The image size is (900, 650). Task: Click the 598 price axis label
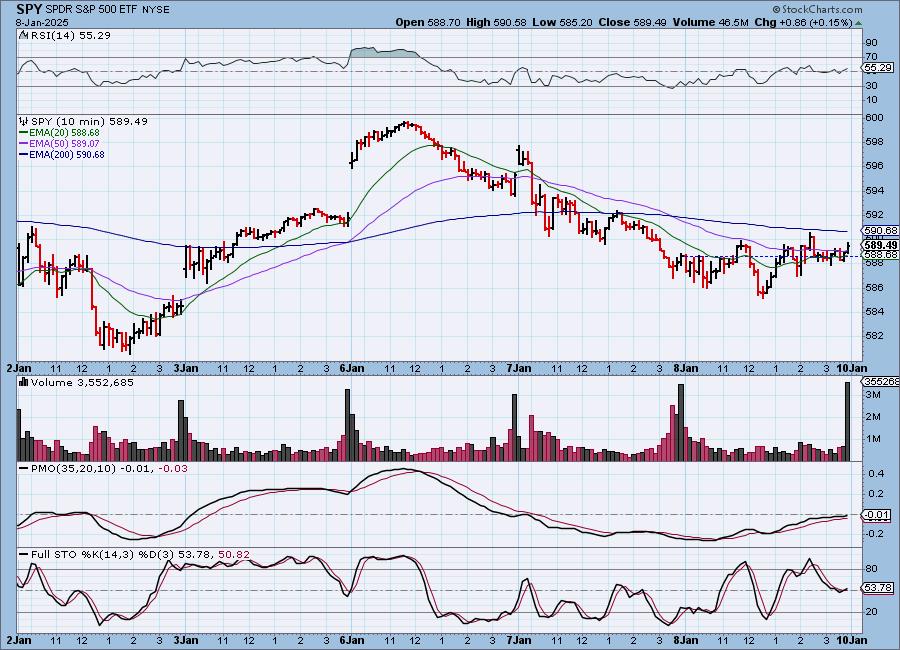tap(874, 142)
